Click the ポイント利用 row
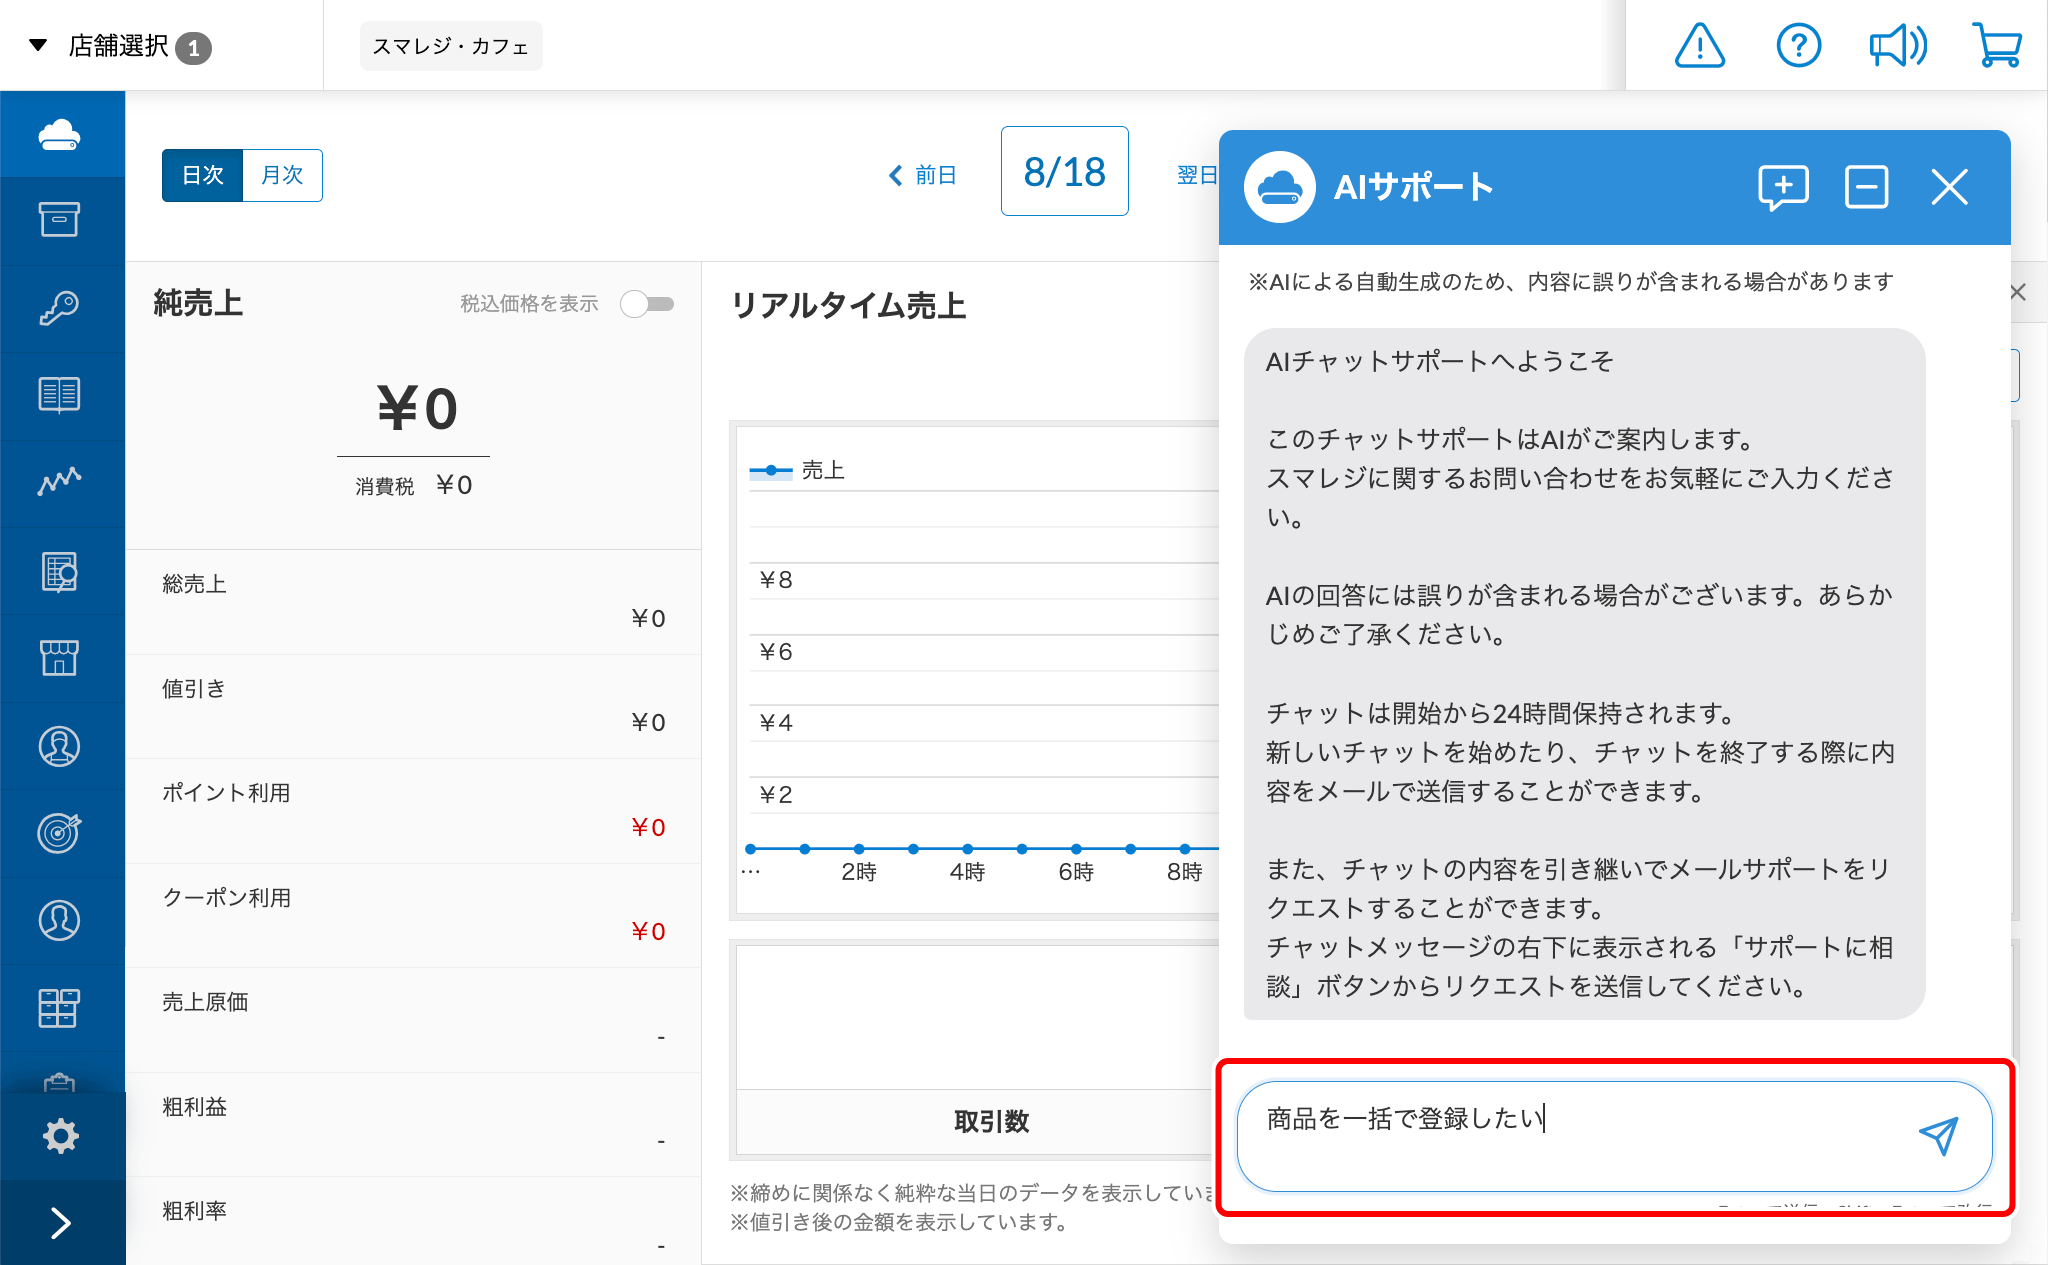 414,811
